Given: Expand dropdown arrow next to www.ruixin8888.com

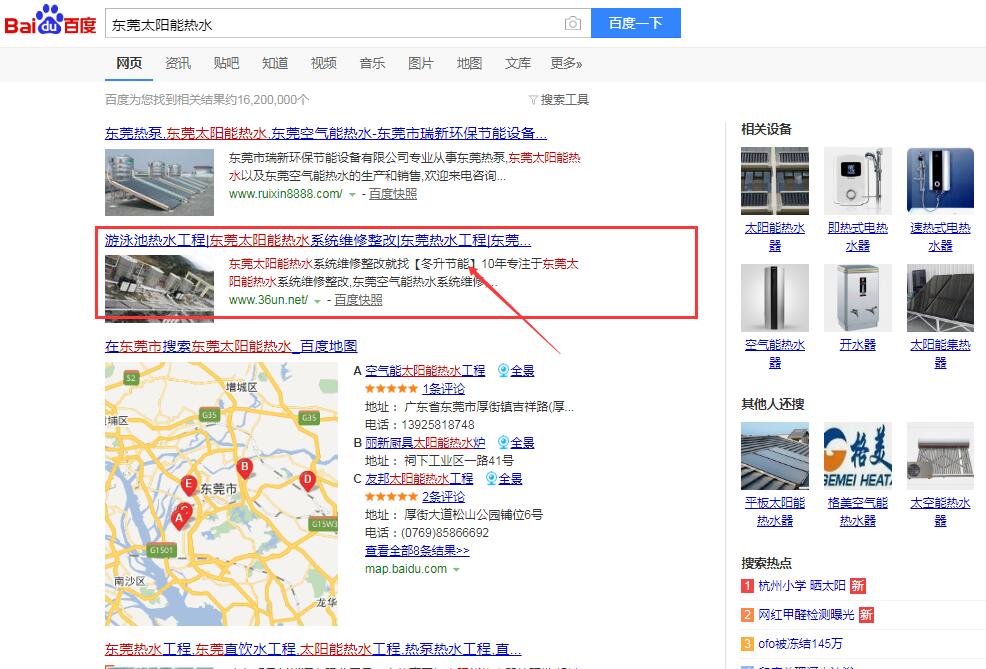Looking at the screenshot, I should tap(352, 194).
